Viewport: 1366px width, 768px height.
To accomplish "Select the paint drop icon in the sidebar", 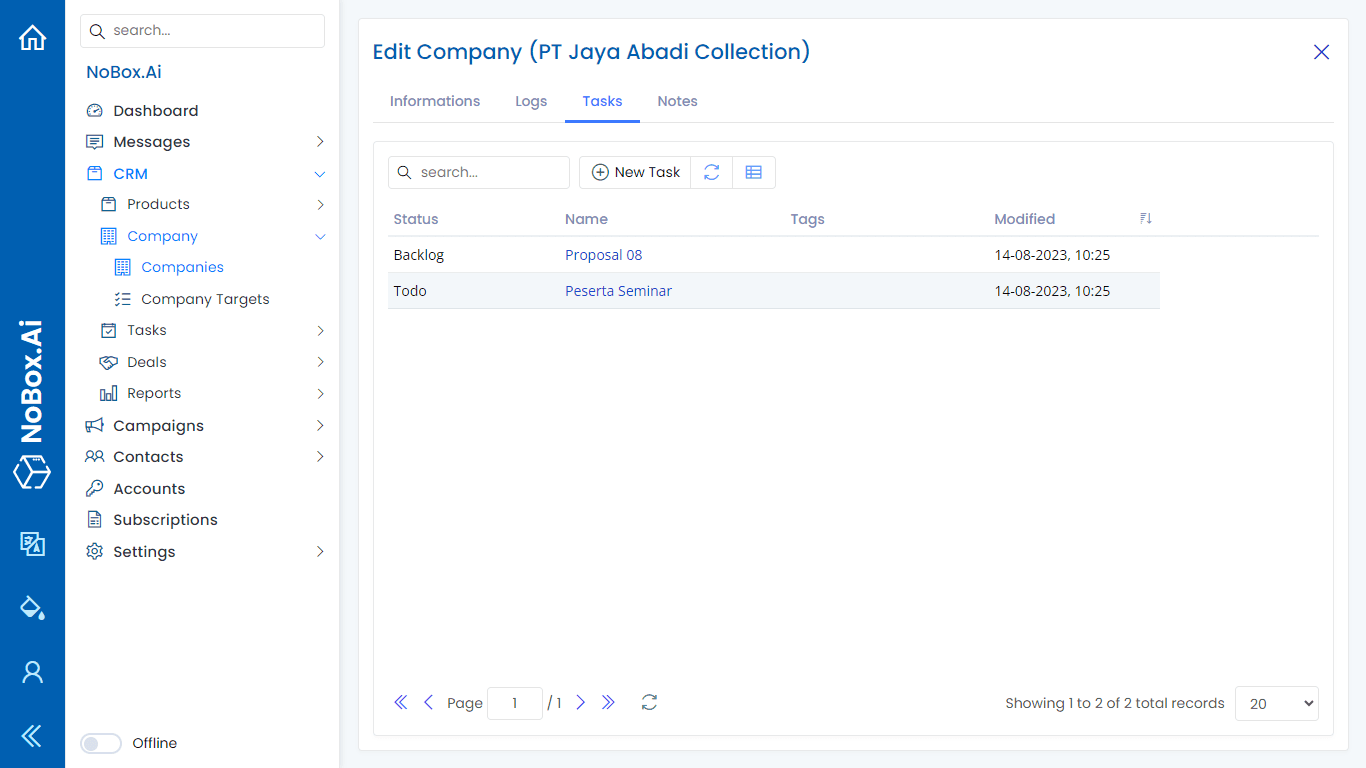I will click(x=33, y=607).
